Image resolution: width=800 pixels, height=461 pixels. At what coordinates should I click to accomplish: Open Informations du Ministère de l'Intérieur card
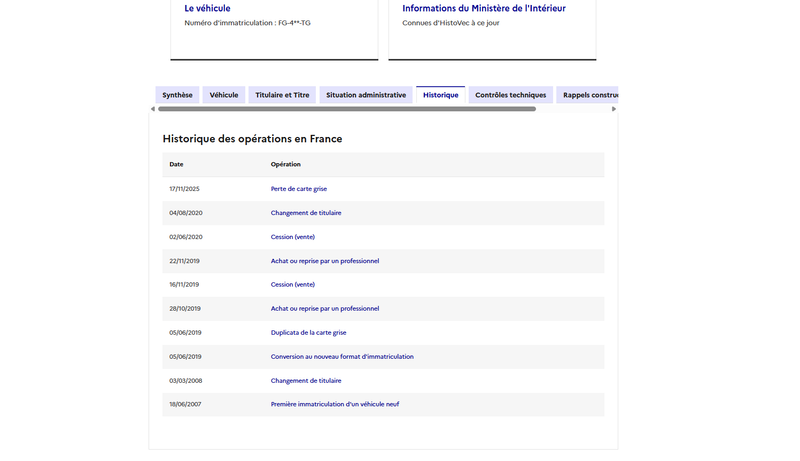point(484,8)
